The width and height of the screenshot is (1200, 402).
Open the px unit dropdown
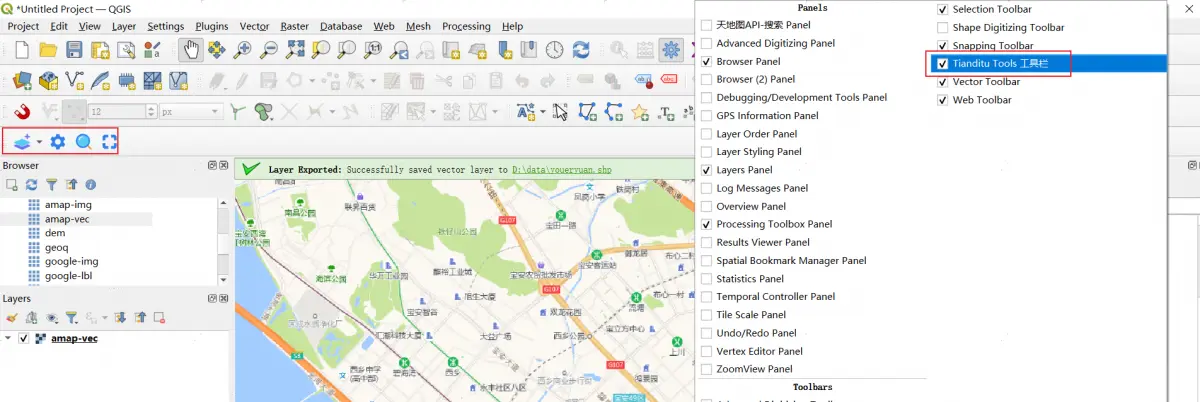[192, 112]
